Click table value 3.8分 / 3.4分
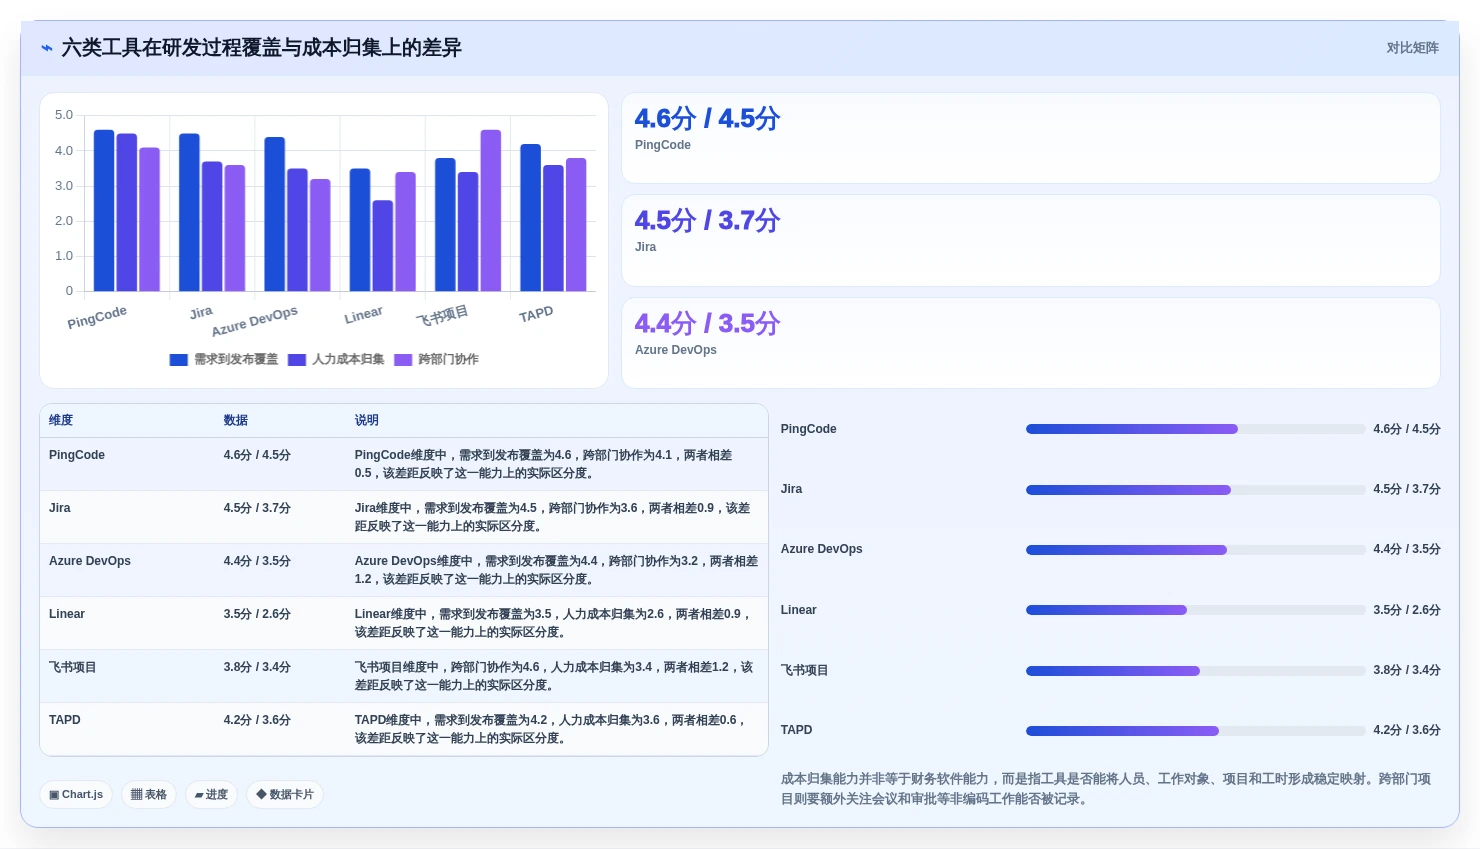Screen dimensions: 1480x849 [257, 667]
